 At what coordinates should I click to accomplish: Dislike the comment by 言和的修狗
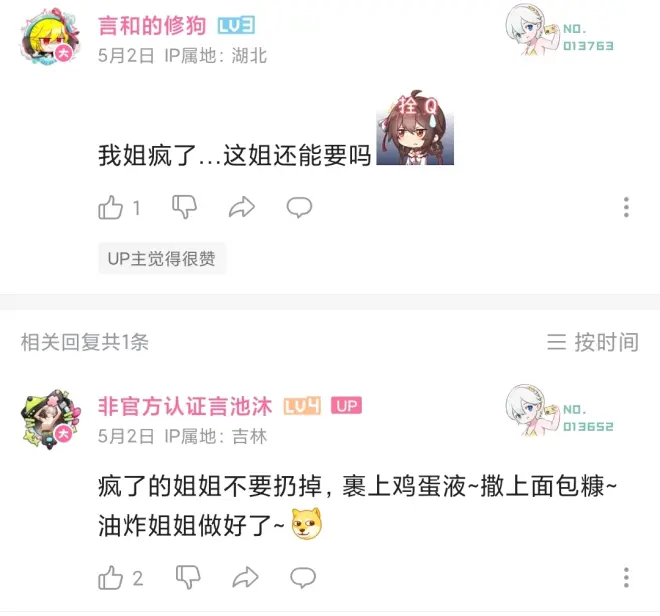(184, 207)
